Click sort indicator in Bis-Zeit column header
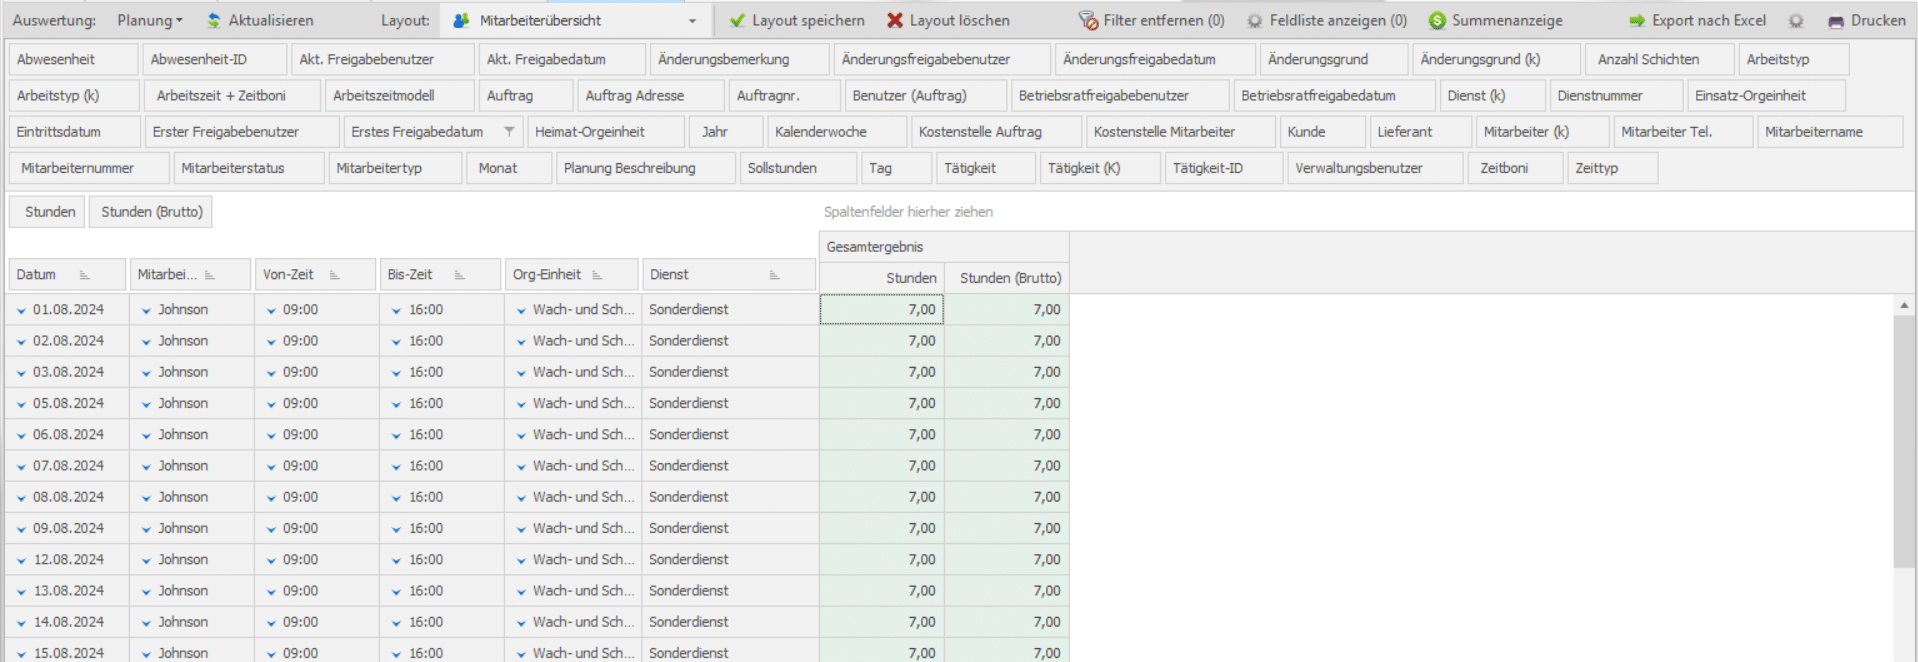This screenshot has height=662, width=1918. 460,275
